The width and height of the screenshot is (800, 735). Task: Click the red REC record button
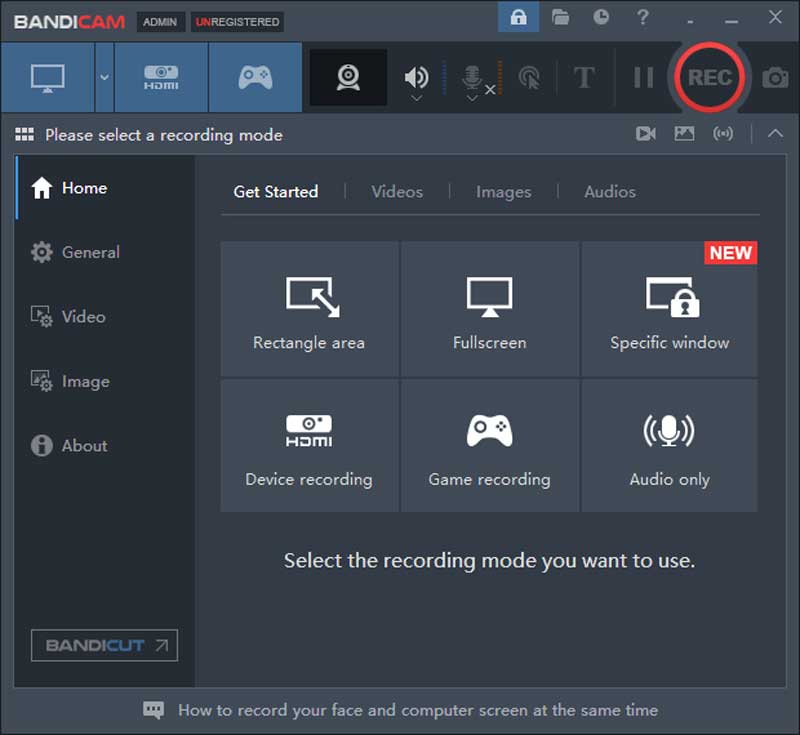pos(709,78)
